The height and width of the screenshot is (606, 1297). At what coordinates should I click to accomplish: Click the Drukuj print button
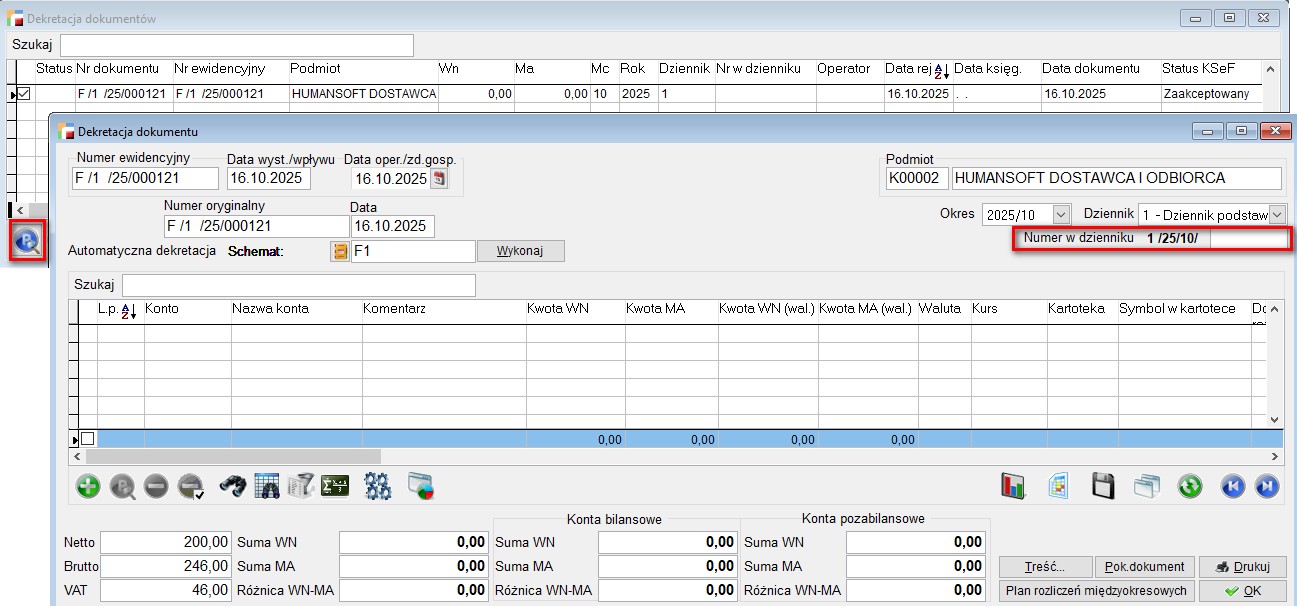click(1242, 567)
